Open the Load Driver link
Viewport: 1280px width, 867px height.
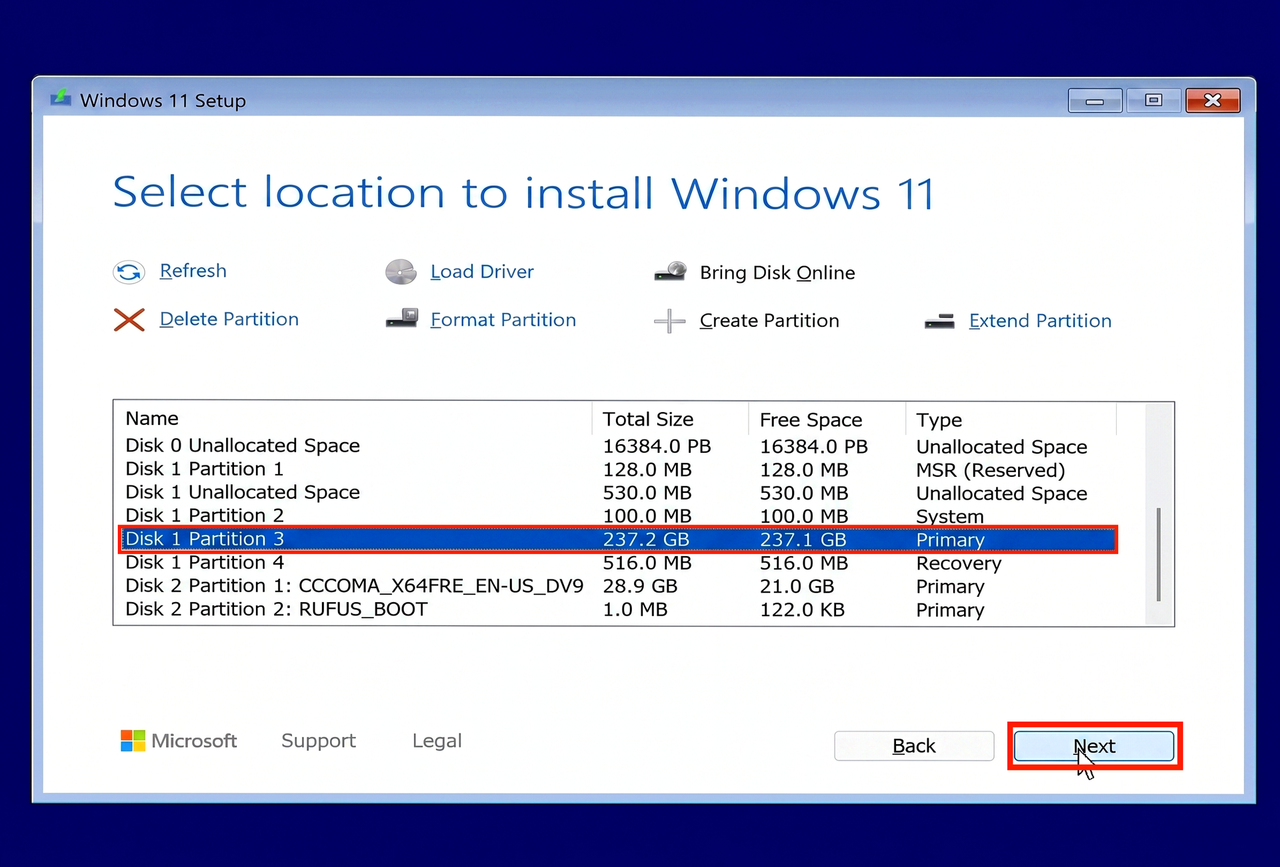tap(482, 272)
